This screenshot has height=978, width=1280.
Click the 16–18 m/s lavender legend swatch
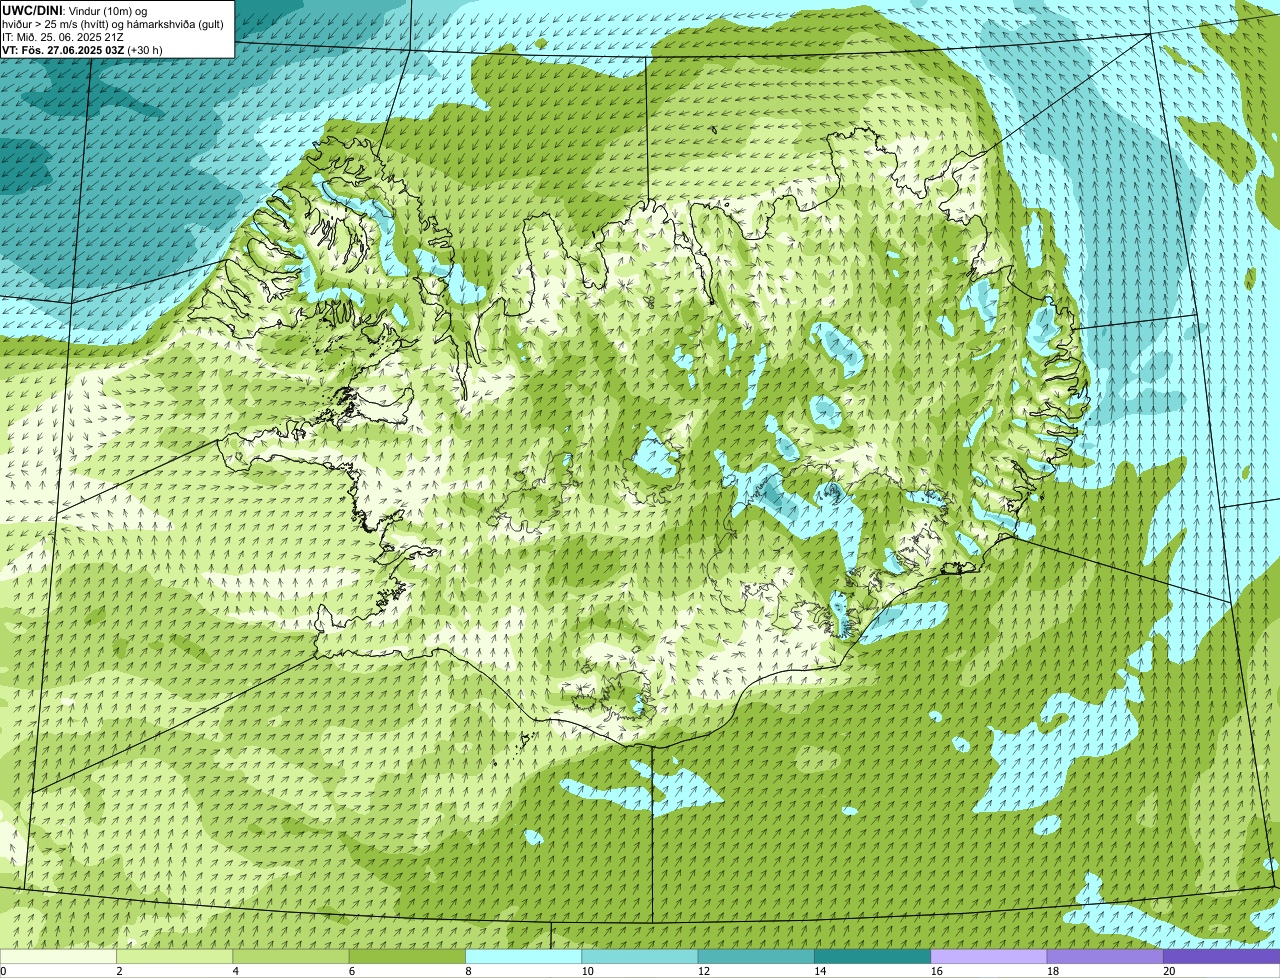tap(988, 956)
